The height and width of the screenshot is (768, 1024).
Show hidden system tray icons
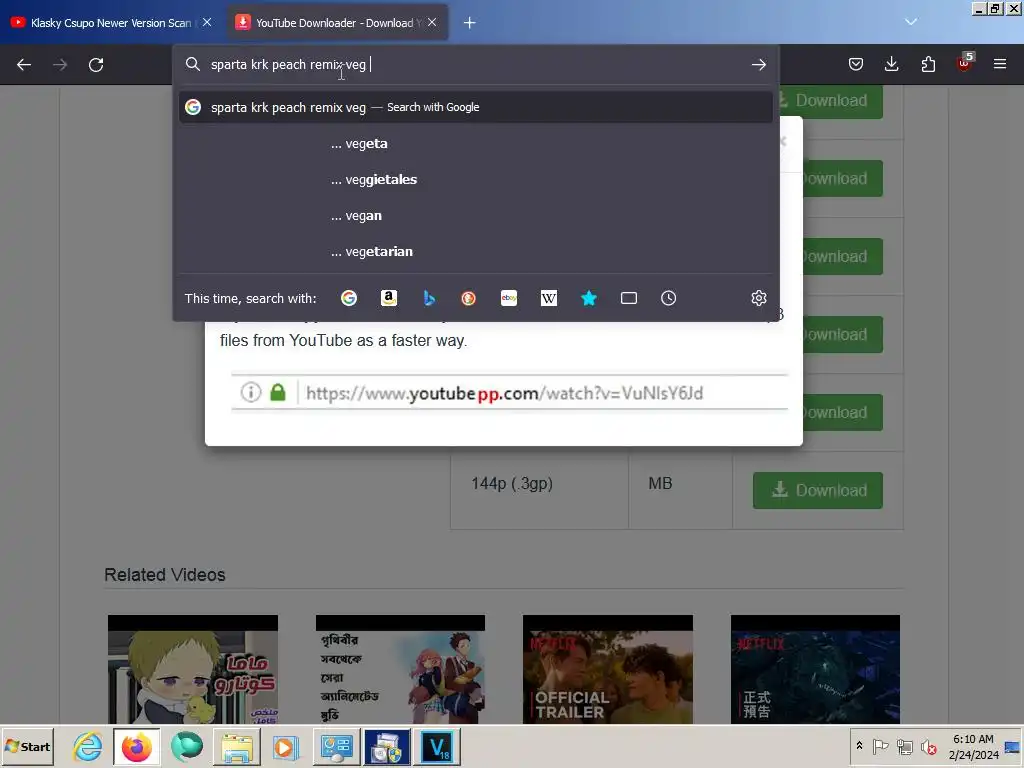[x=859, y=746]
